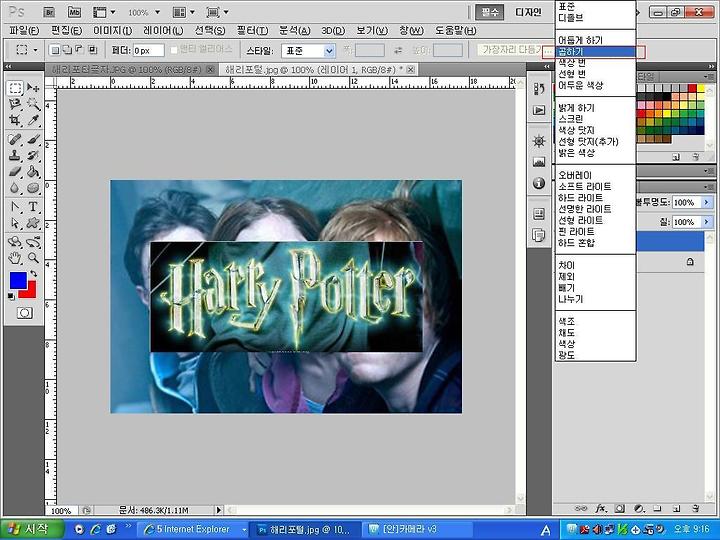The width and height of the screenshot is (720, 540).
Task: Select the Eyedropper tool
Action: click(x=33, y=120)
